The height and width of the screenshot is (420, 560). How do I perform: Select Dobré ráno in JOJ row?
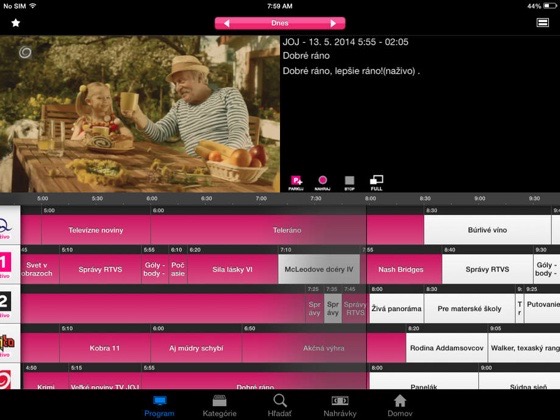254,381
